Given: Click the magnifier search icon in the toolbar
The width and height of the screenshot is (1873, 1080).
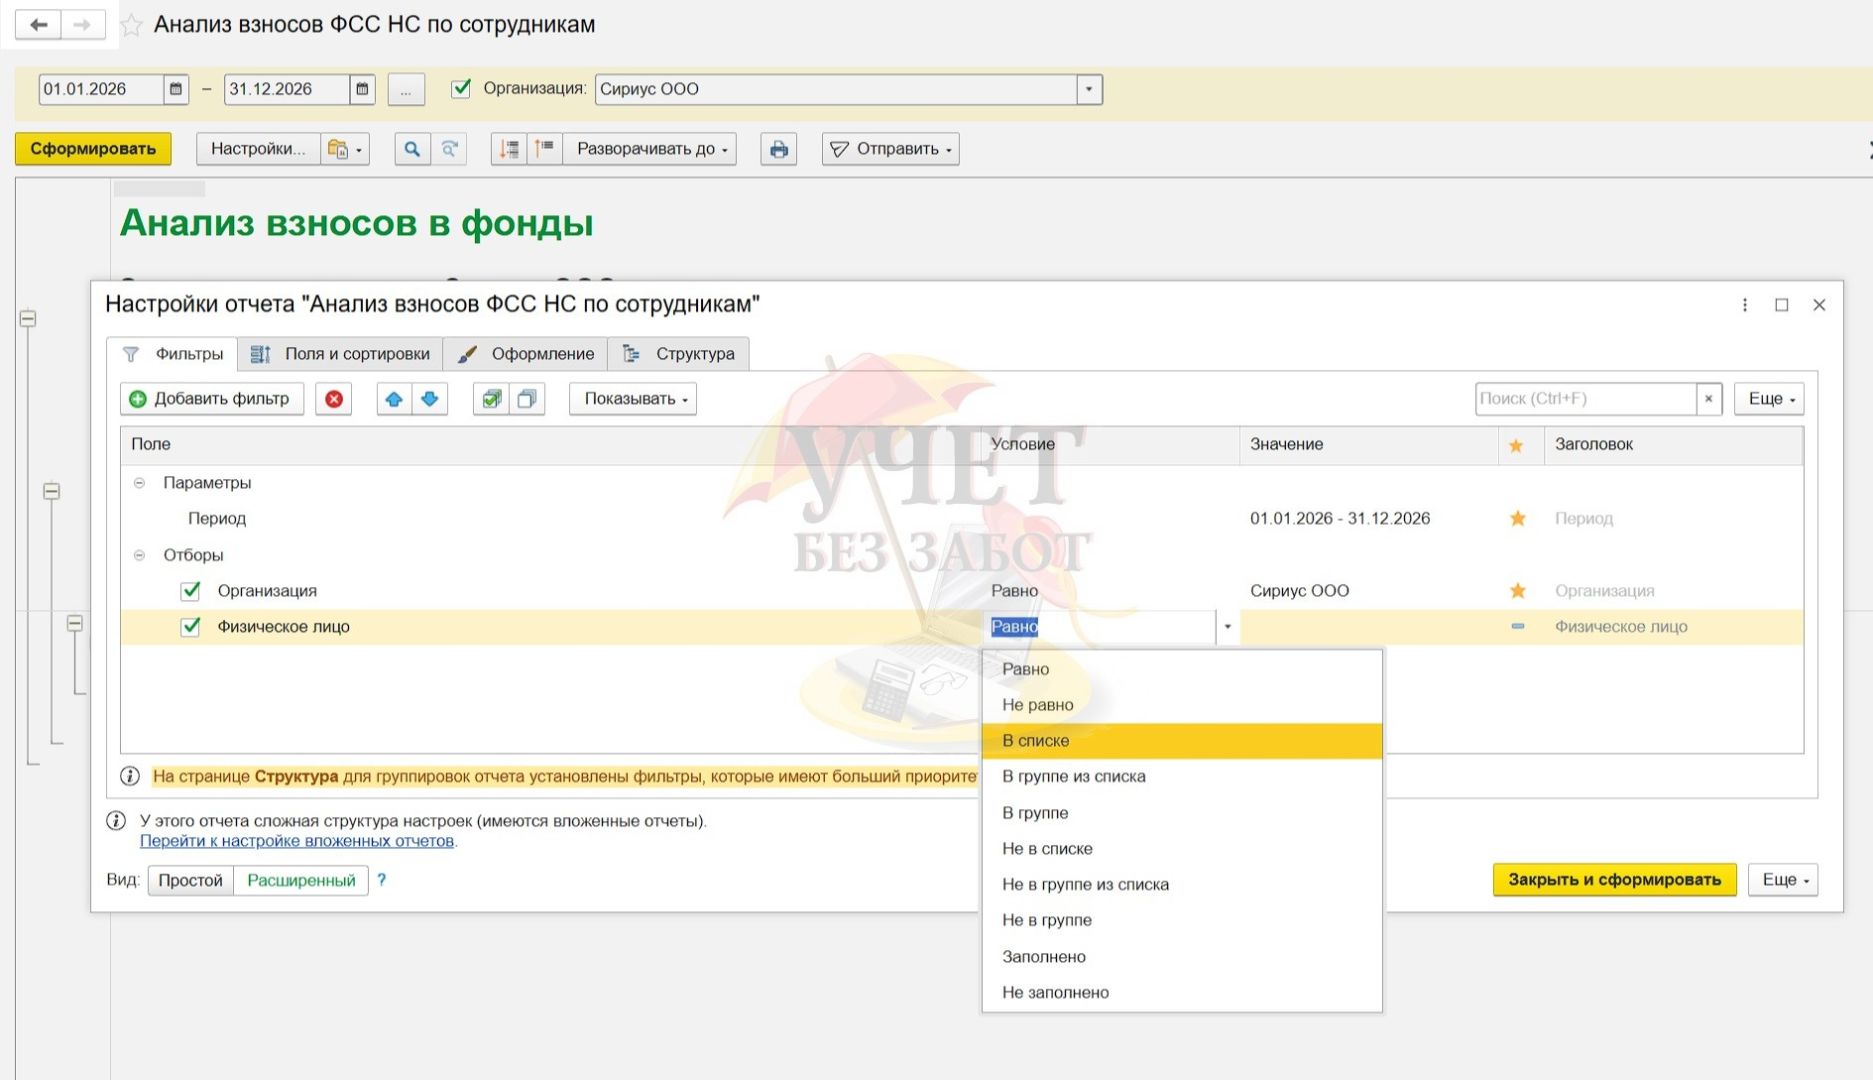Looking at the screenshot, I should coord(412,149).
